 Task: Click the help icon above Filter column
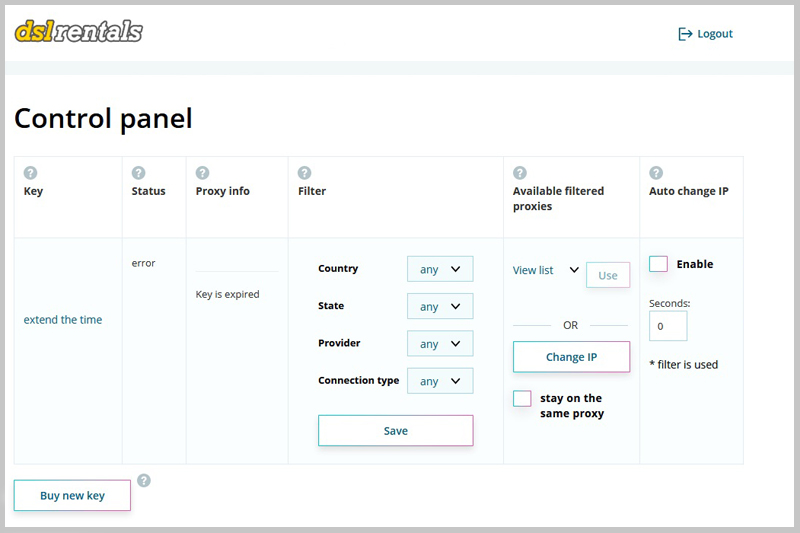(x=304, y=173)
